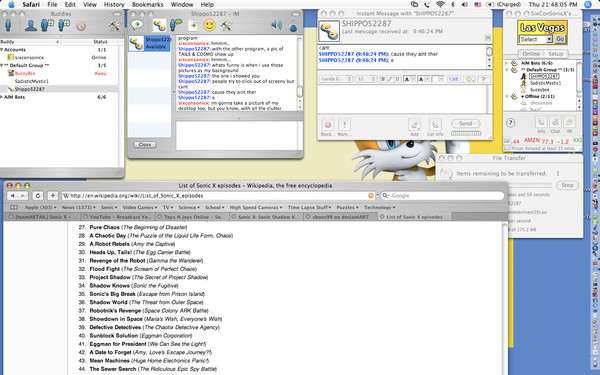Open the Safari bookmarks book icon
Viewport: 600px width, 375px height.
tap(14, 207)
